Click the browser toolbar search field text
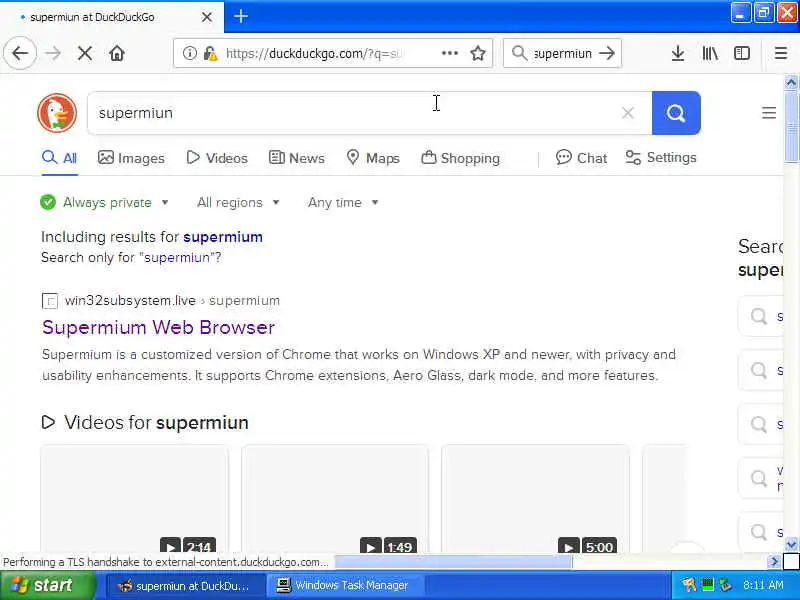The image size is (800, 600). 562,53
